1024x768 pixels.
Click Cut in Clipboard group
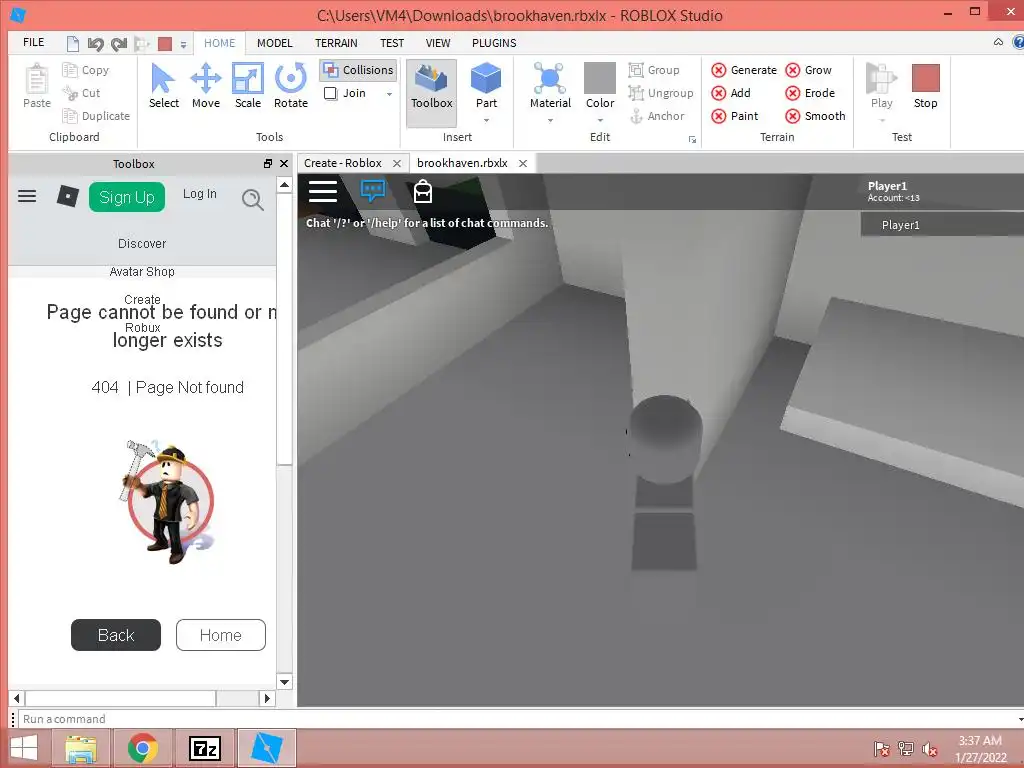pos(82,93)
